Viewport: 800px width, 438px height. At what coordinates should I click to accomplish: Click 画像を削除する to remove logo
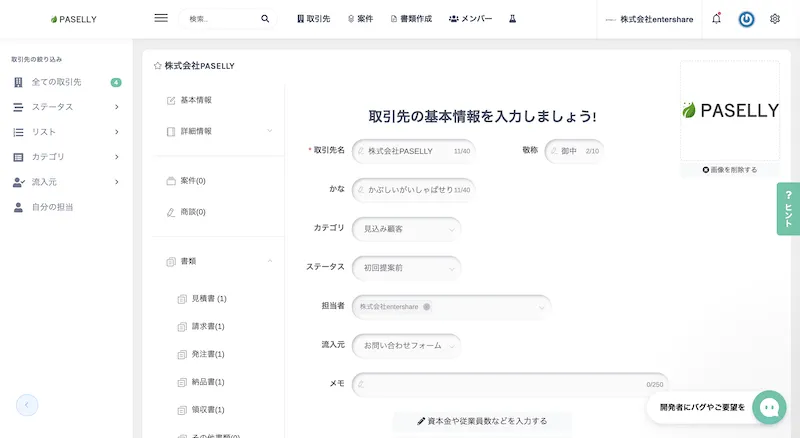click(729, 170)
